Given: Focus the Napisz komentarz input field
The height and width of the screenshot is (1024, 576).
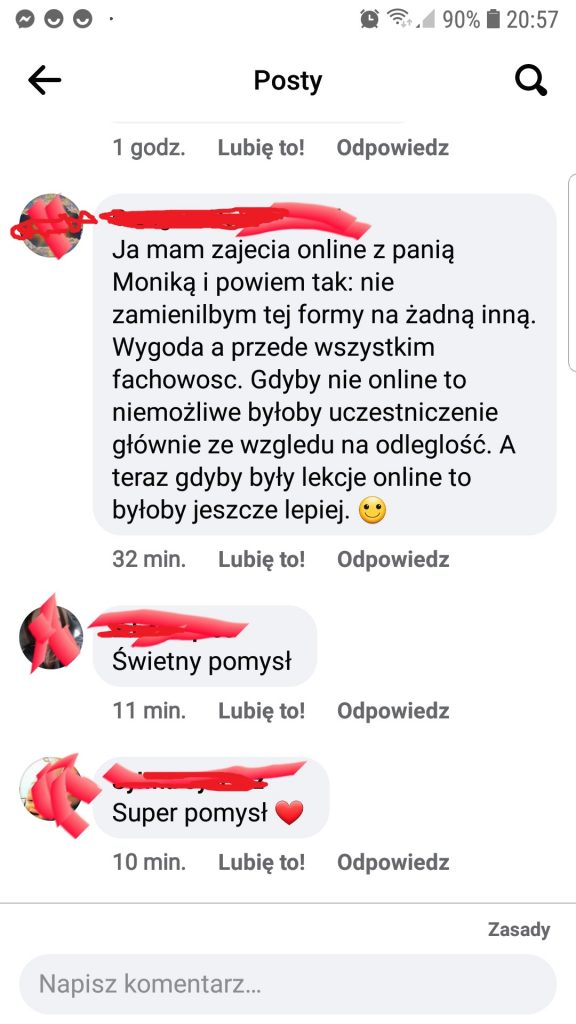Looking at the screenshot, I should click(x=287, y=984).
